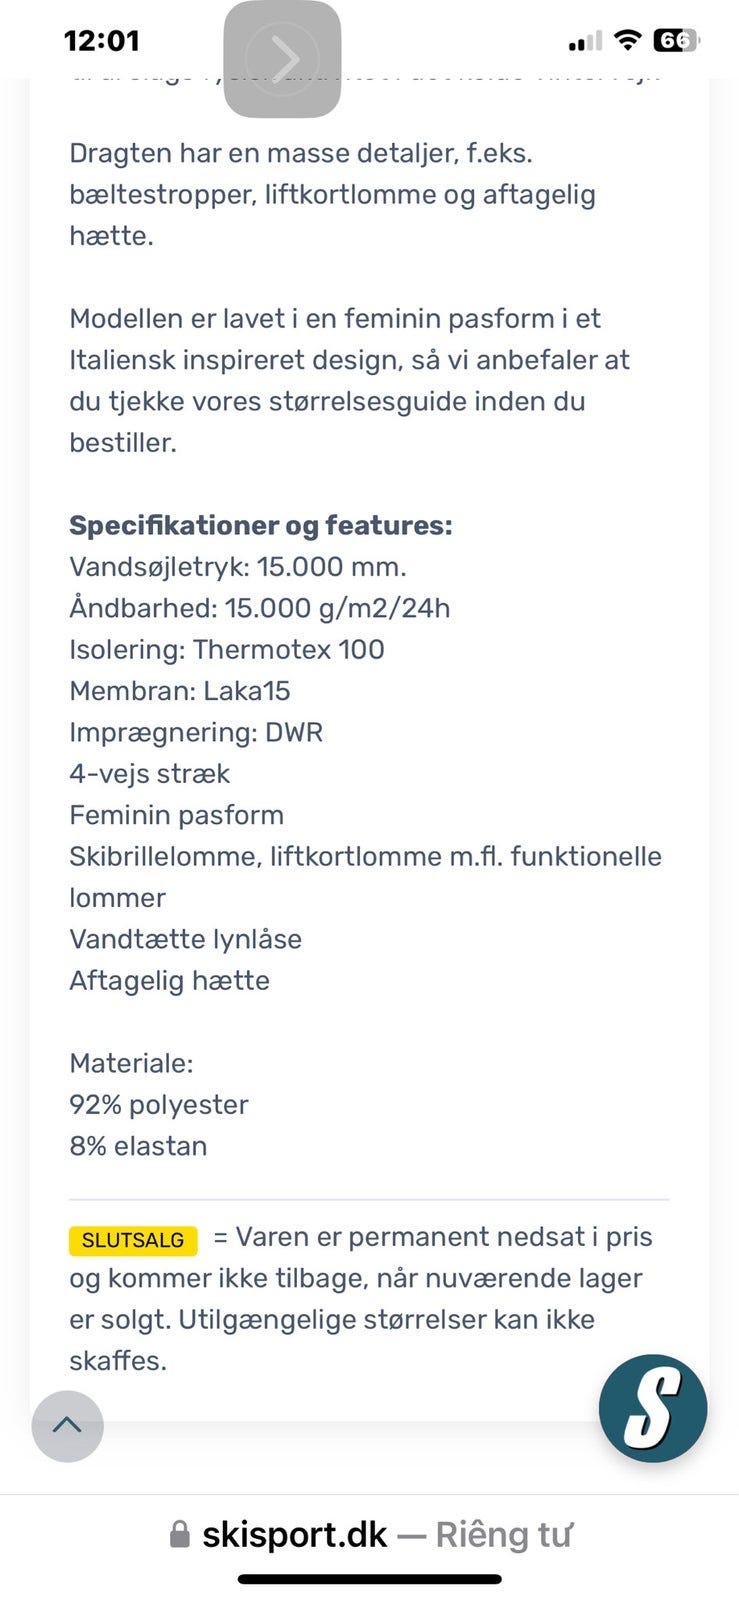
Task: Tap the "Isolering: Thermotex 100" line
Action: pos(226,649)
